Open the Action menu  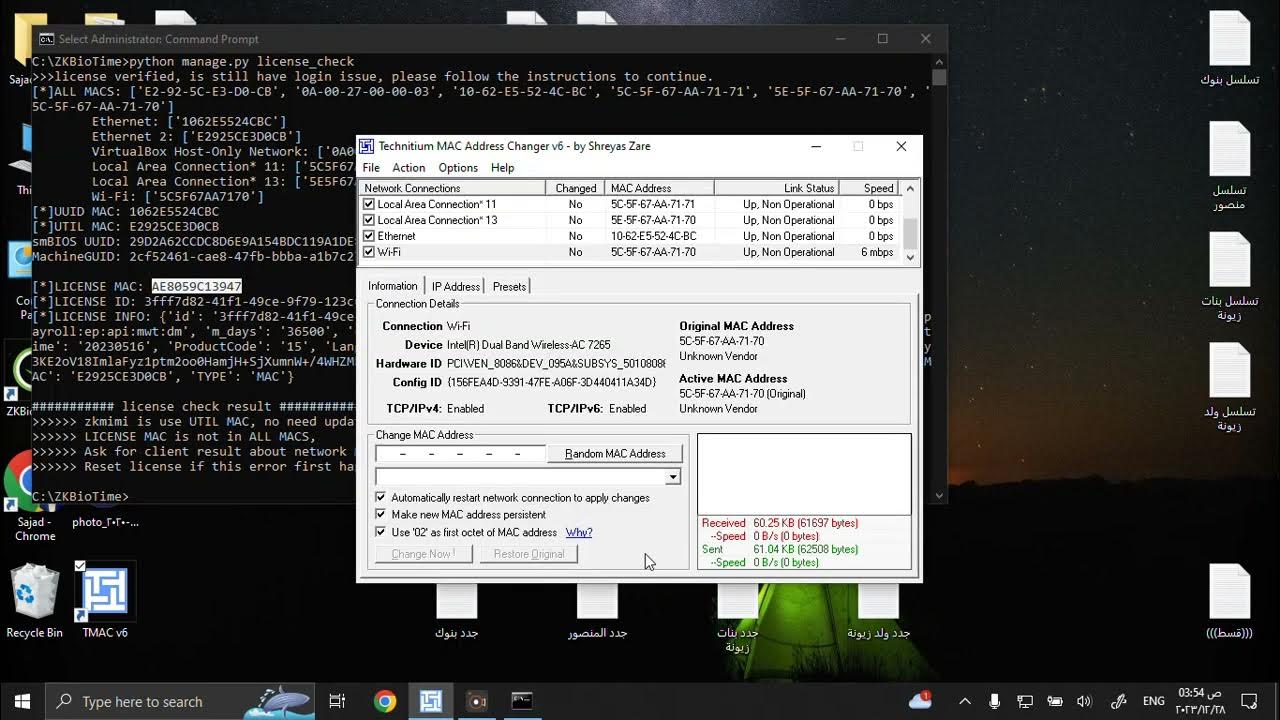408,168
